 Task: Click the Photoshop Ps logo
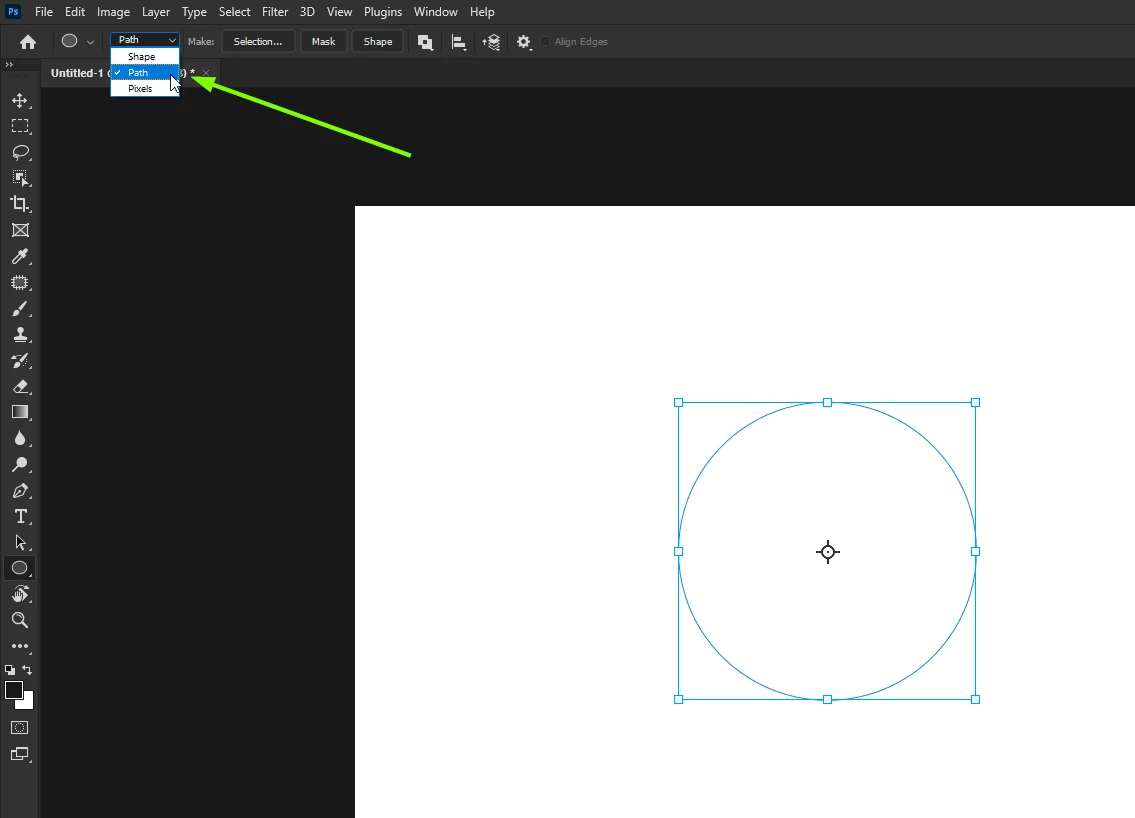[13, 12]
